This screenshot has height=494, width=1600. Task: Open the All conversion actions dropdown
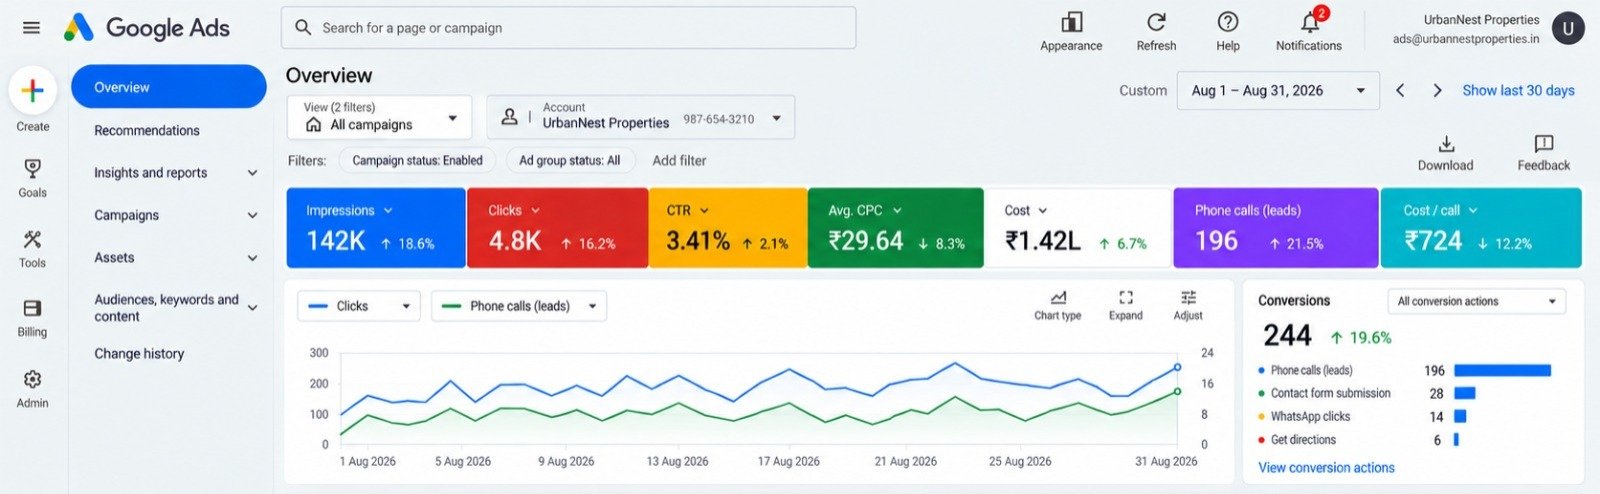click(1476, 301)
